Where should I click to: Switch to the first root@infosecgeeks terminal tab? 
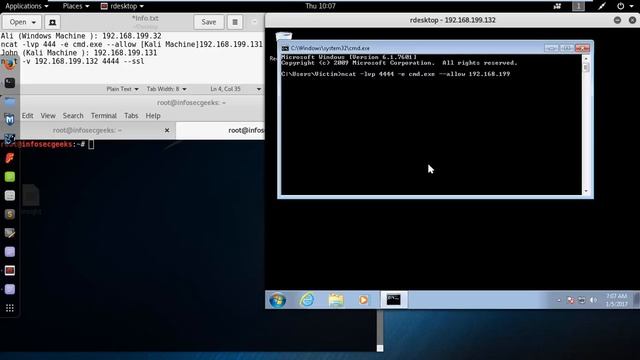[x=87, y=130]
